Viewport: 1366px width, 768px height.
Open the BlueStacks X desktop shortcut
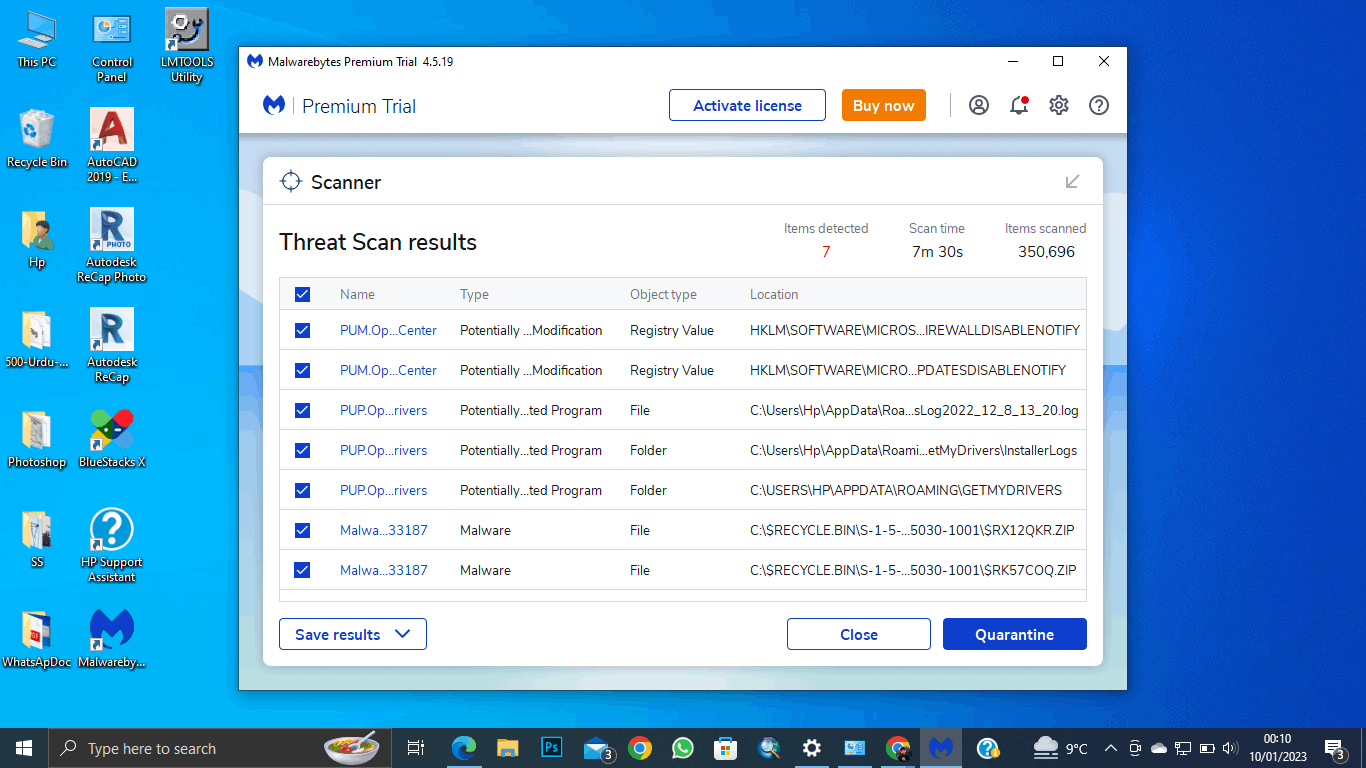click(x=112, y=440)
